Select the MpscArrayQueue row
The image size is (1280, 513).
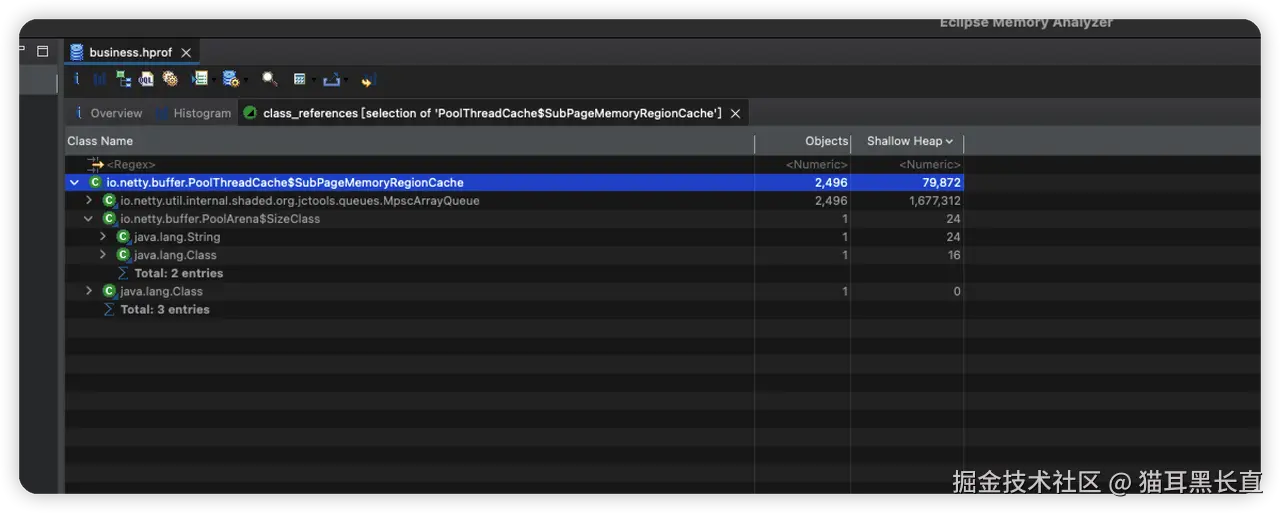click(514, 201)
